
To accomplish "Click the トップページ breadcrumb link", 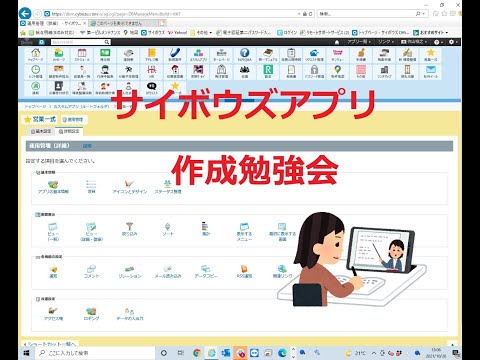I will pyautogui.click(x=34, y=106).
